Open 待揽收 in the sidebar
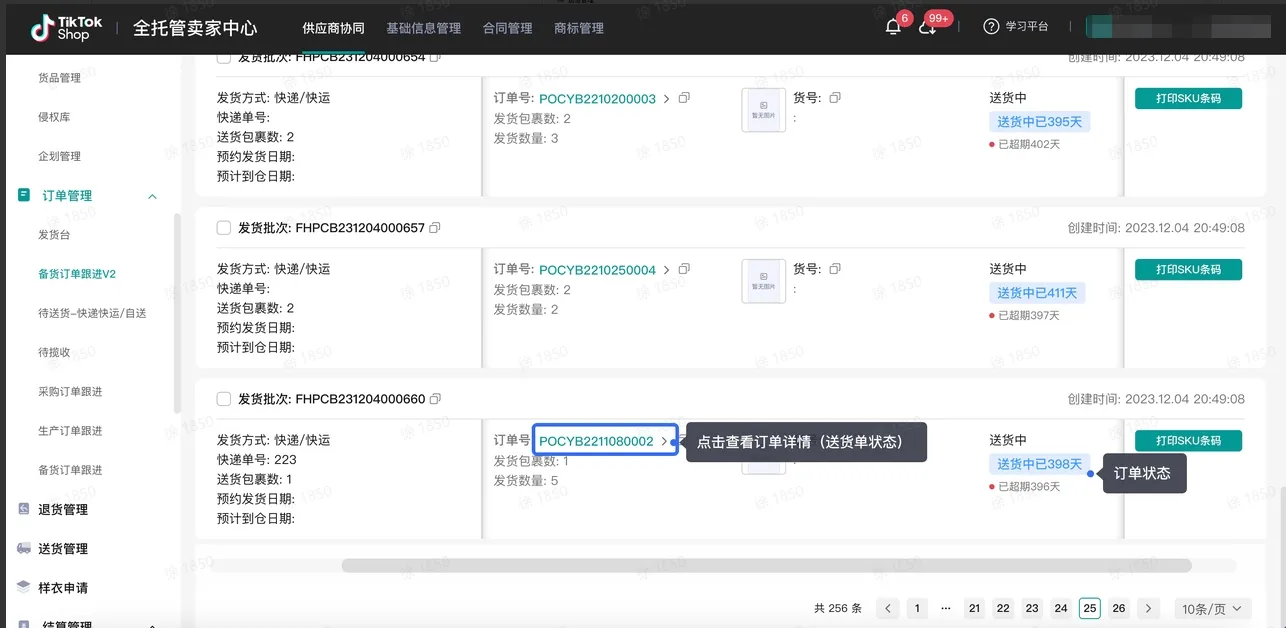Screen dimensions: 1286x628 pos(54,352)
